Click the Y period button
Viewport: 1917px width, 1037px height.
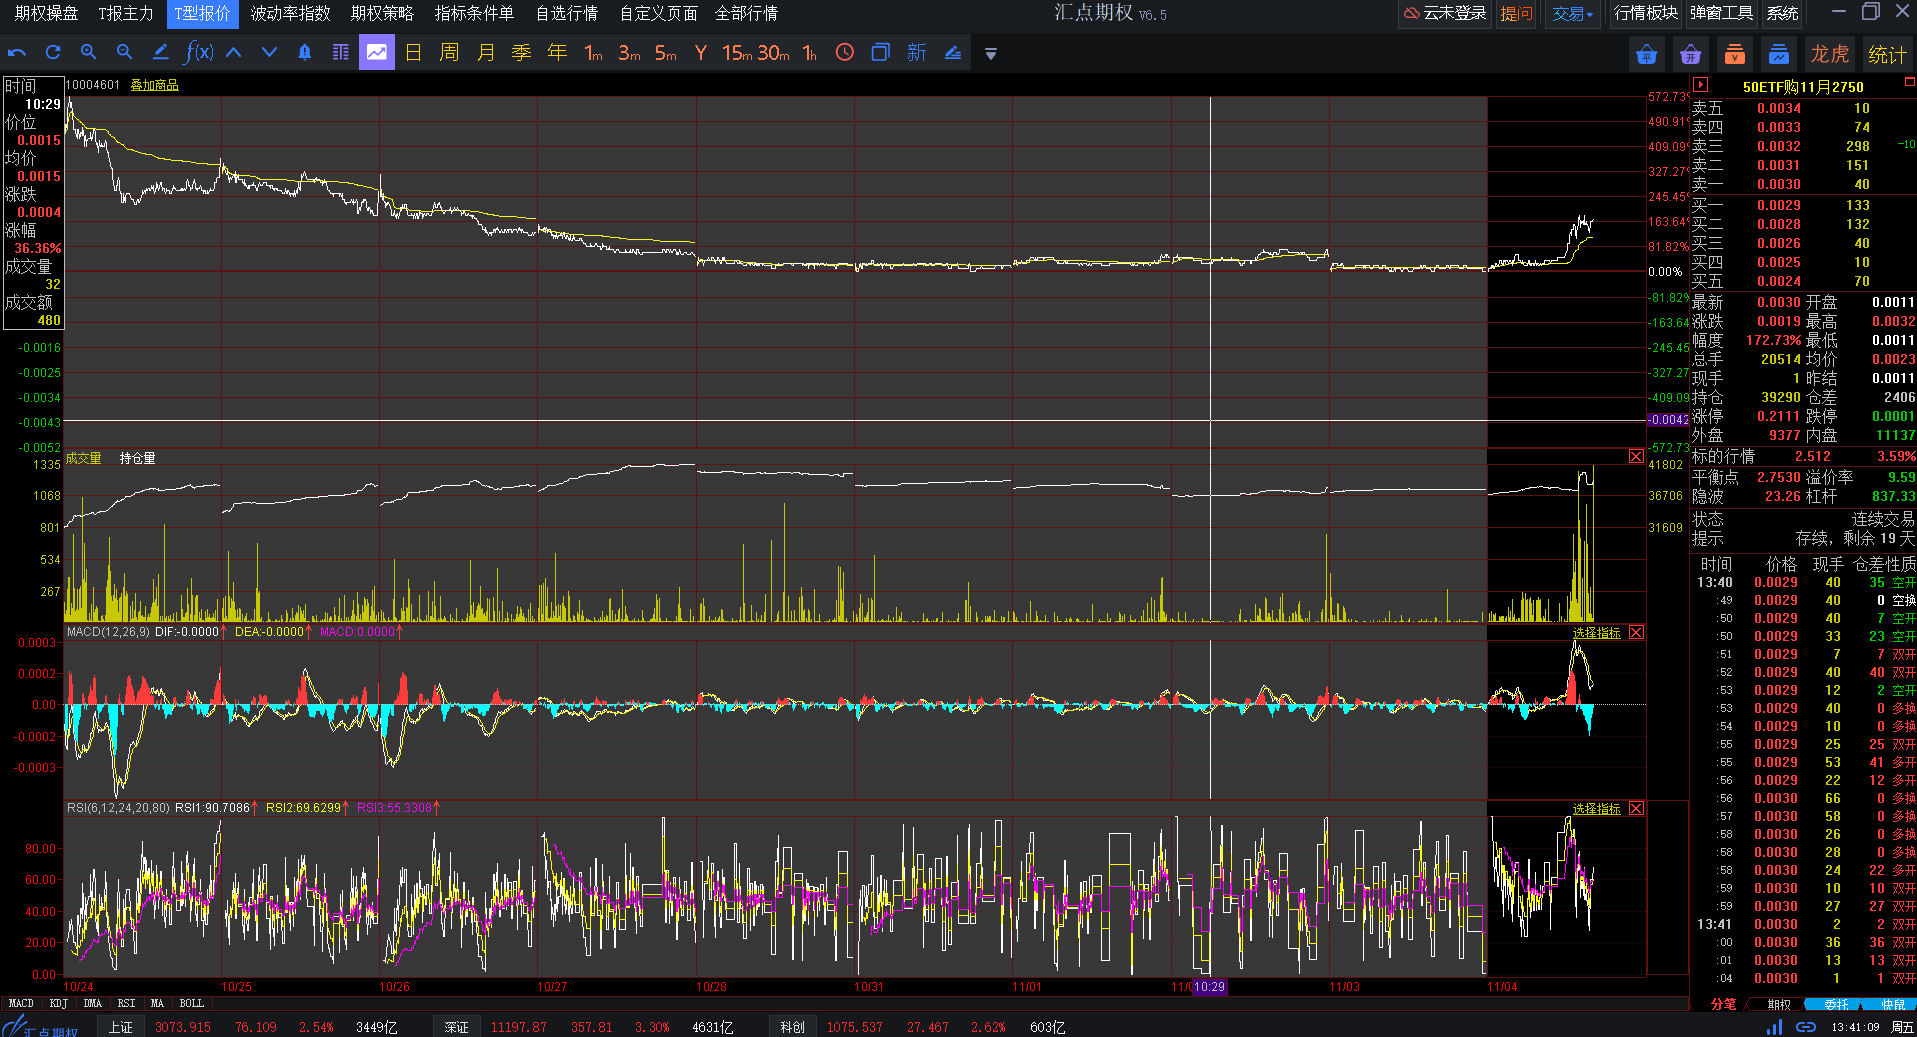point(701,53)
